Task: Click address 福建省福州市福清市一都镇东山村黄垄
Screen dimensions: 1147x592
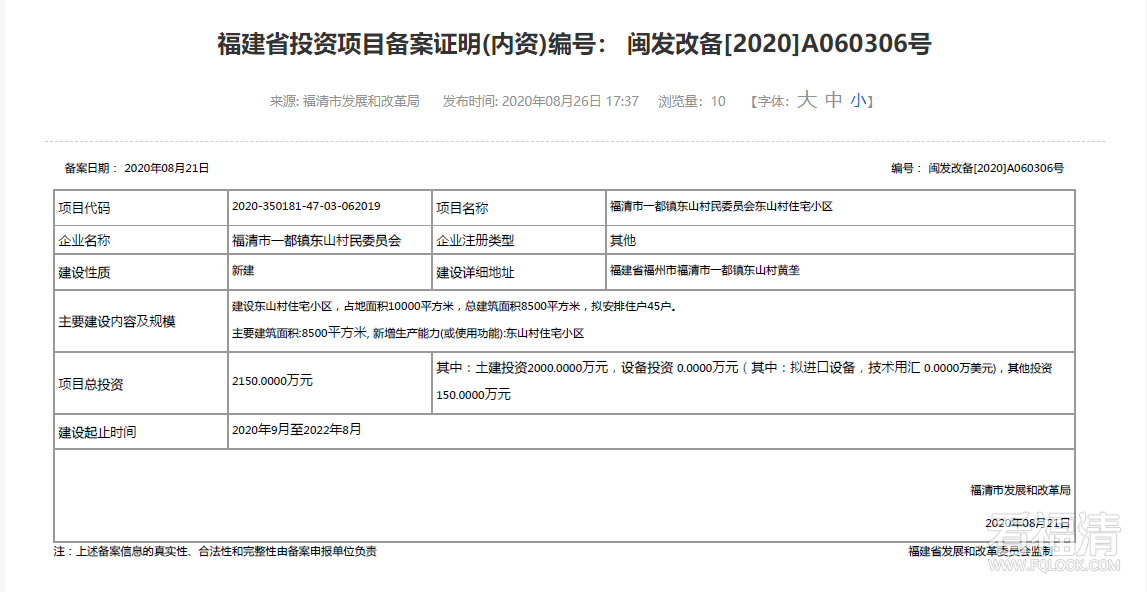Action: pos(704,270)
